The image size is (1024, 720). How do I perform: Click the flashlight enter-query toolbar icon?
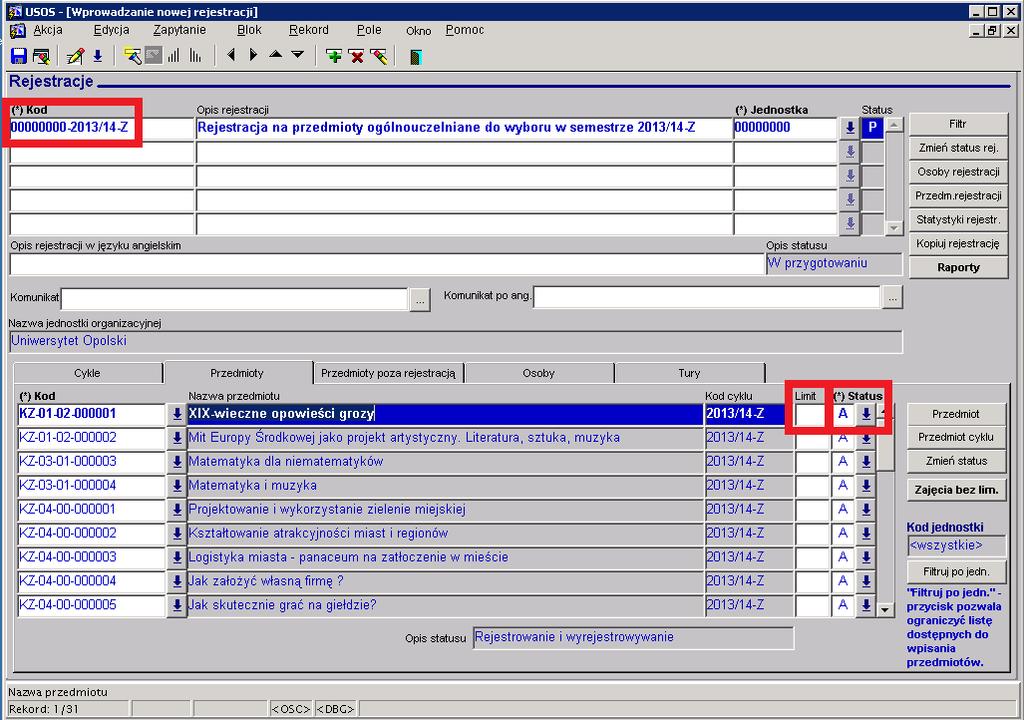pos(133,56)
